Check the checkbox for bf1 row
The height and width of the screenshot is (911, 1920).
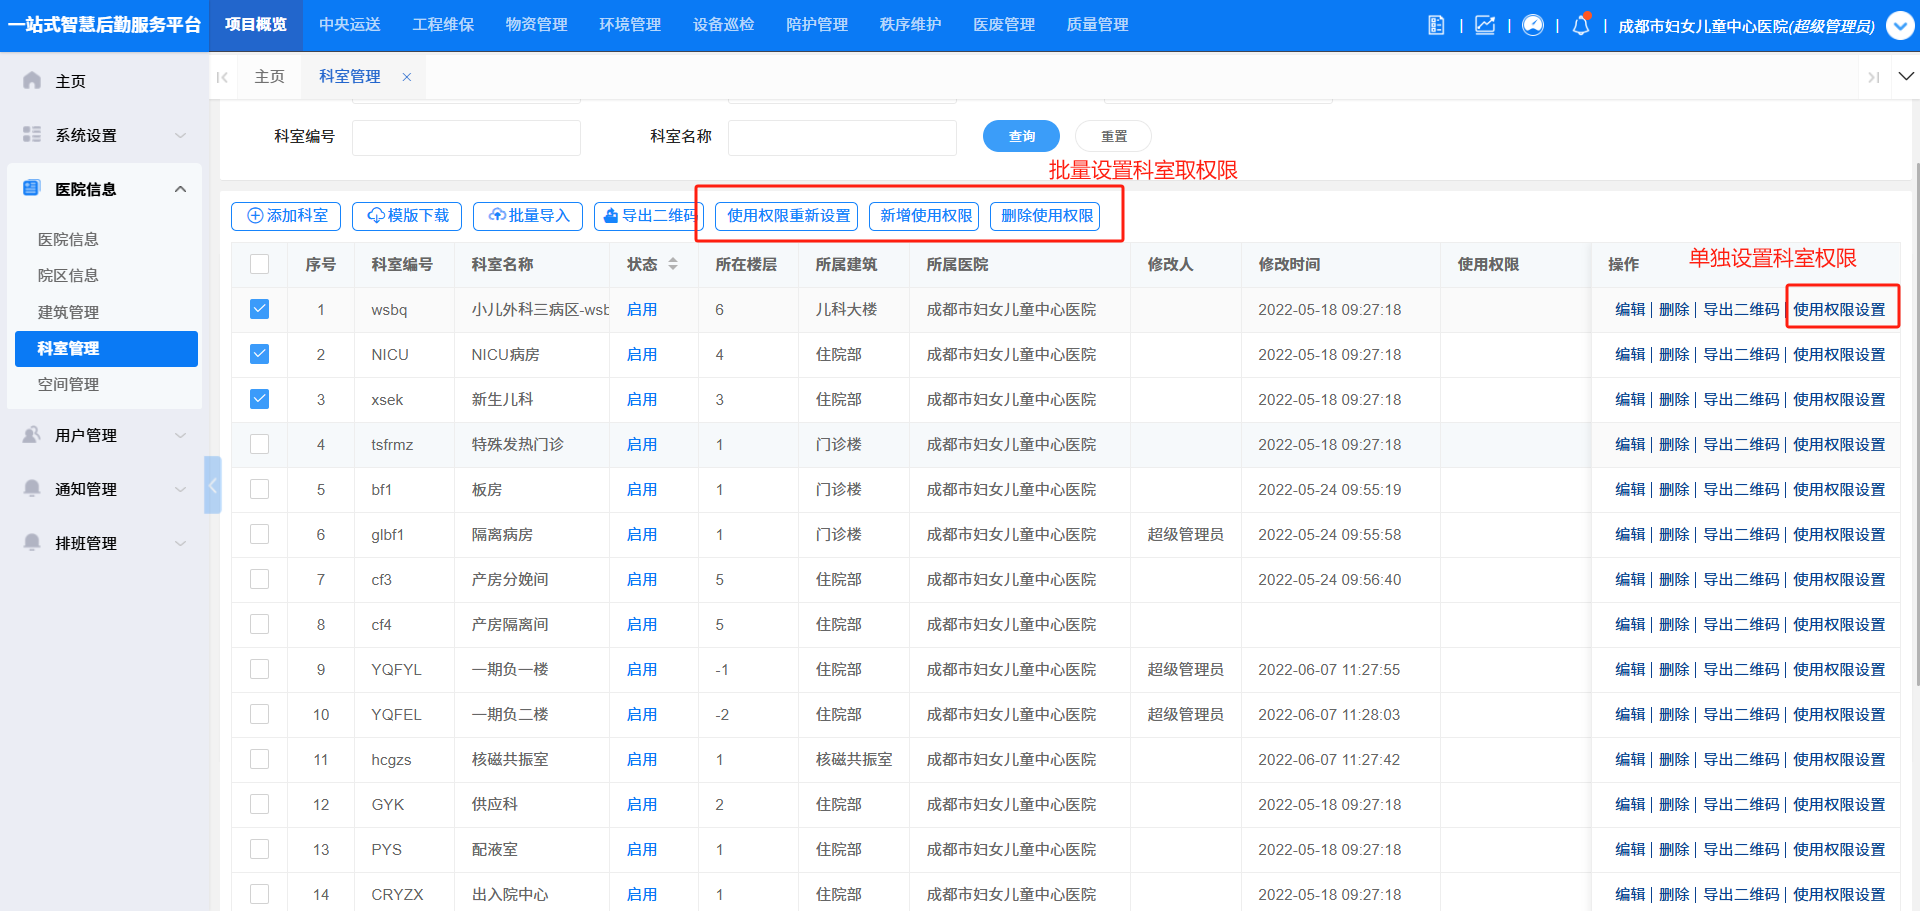point(259,489)
